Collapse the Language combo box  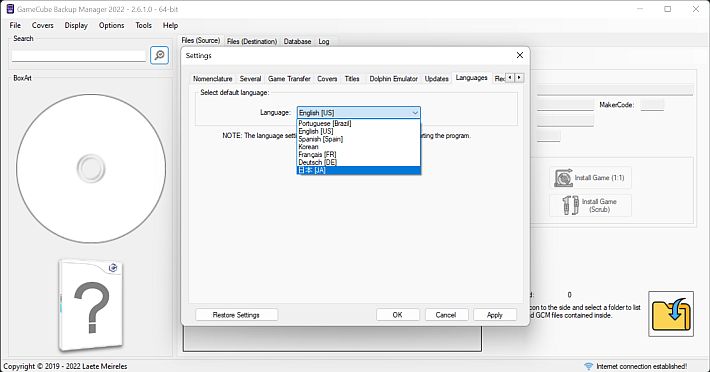pos(415,113)
